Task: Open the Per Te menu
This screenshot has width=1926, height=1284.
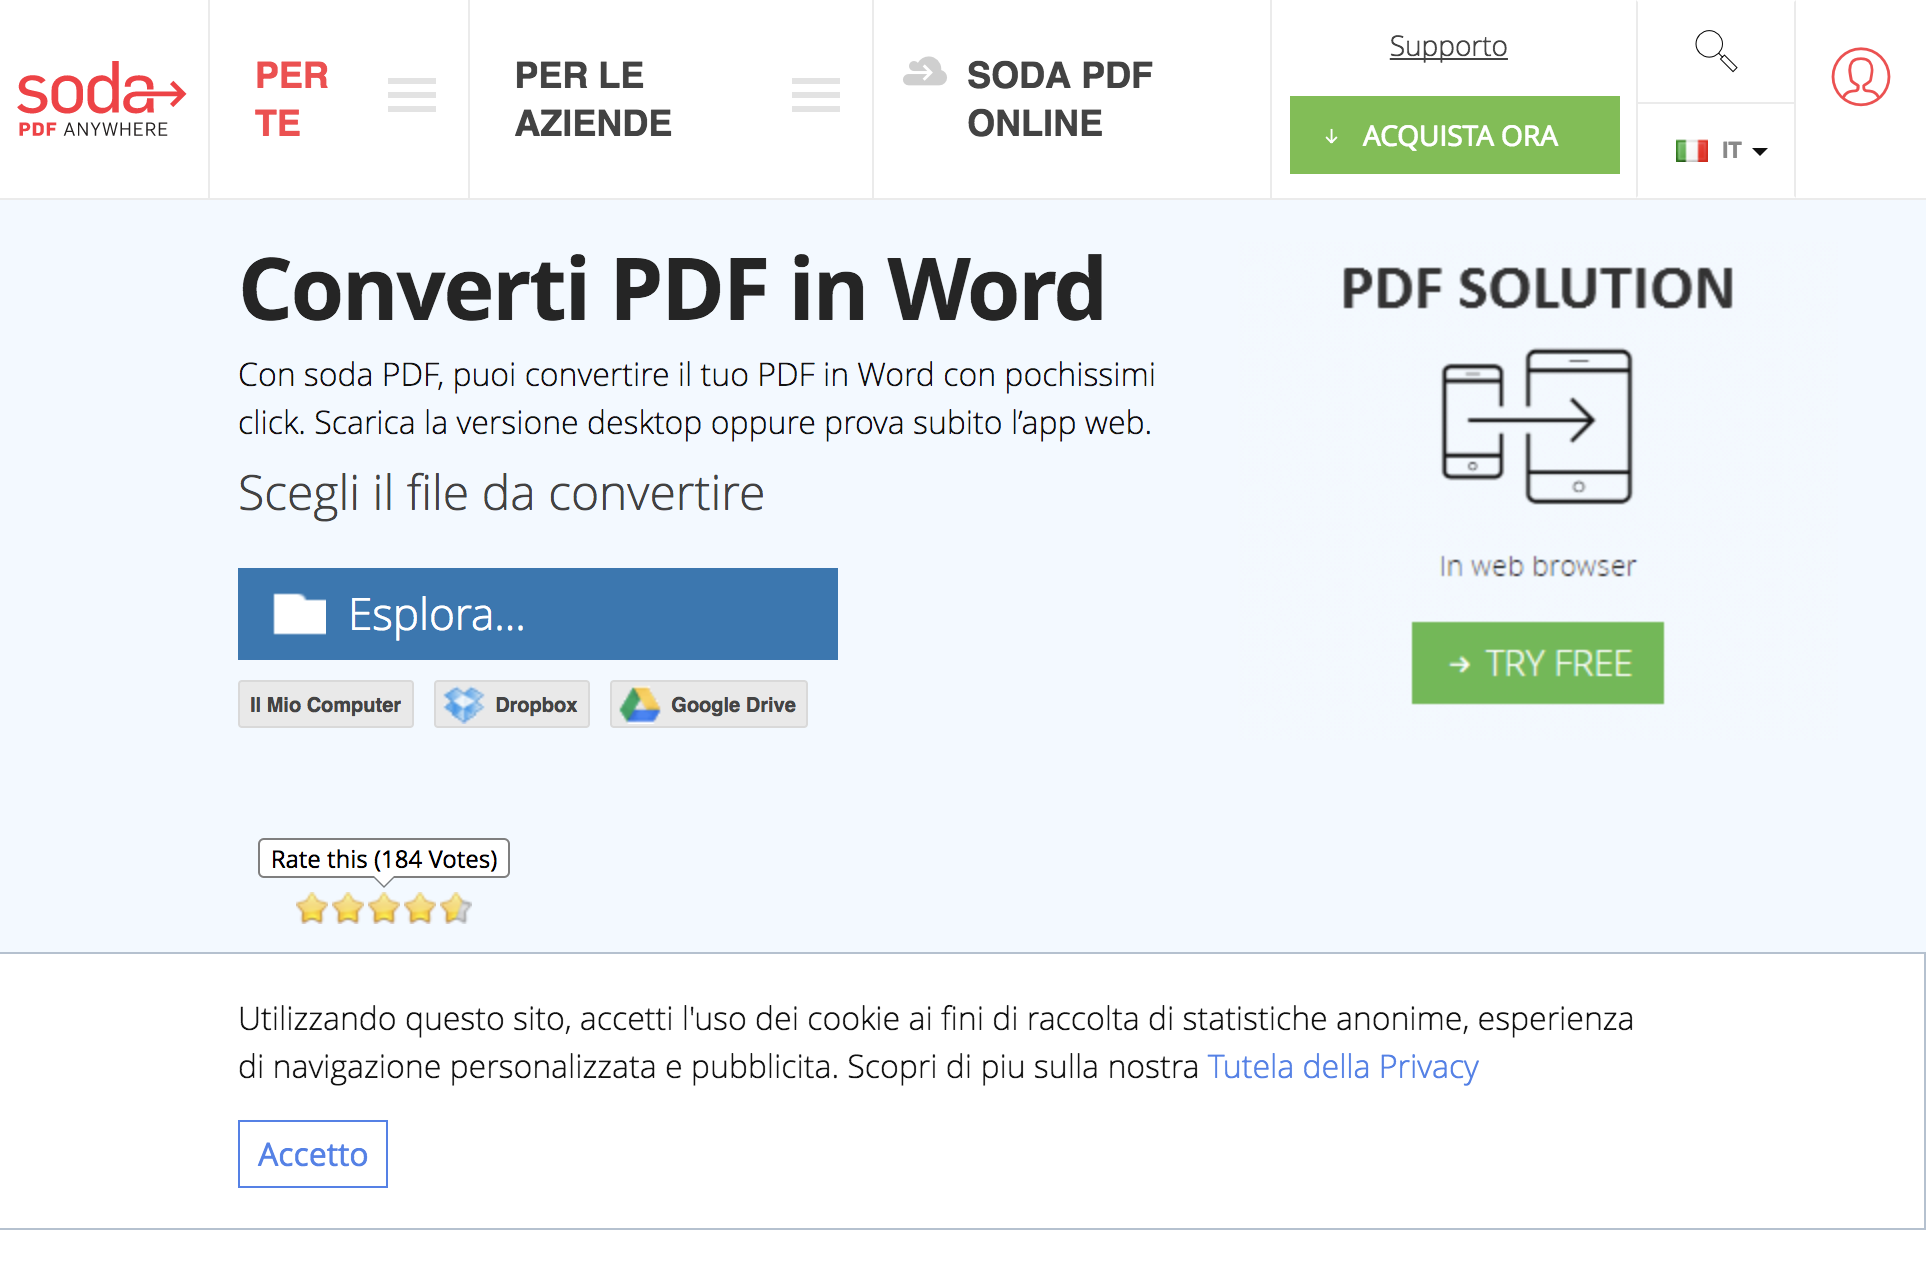Action: (x=291, y=99)
